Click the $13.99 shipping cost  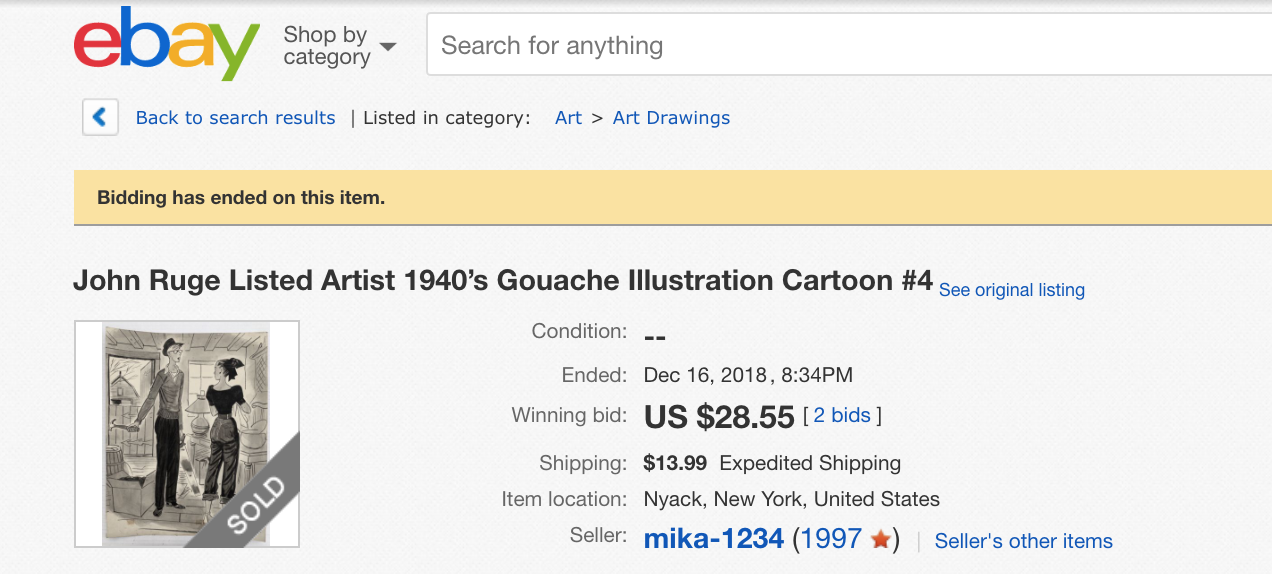675,463
